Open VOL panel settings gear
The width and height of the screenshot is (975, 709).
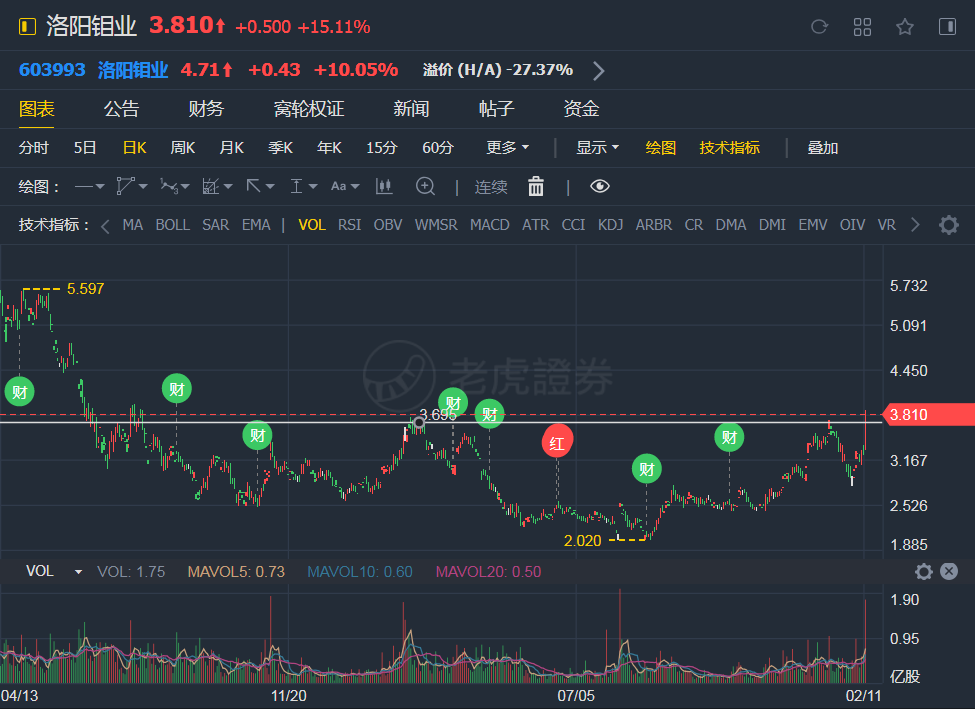924,572
